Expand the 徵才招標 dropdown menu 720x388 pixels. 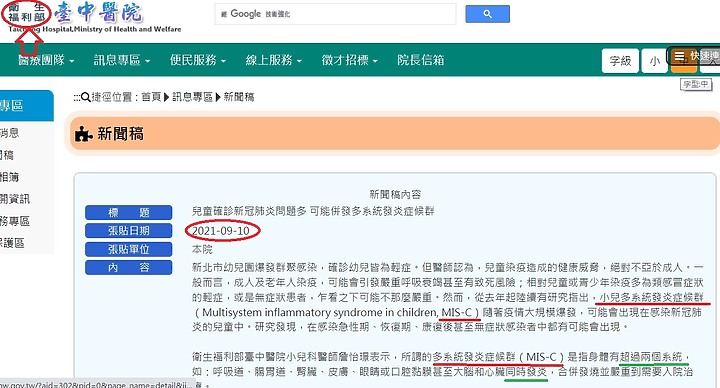pyautogui.click(x=349, y=60)
